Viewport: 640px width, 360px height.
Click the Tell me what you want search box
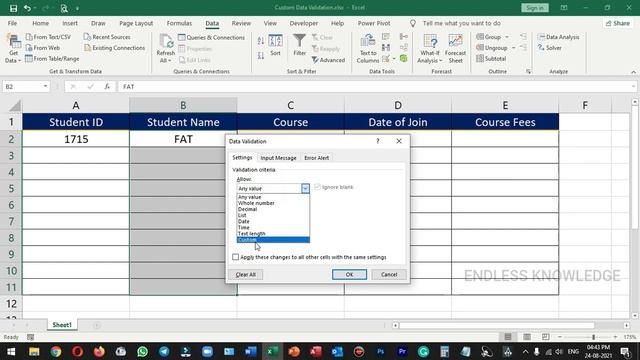pyautogui.click(x=462, y=23)
